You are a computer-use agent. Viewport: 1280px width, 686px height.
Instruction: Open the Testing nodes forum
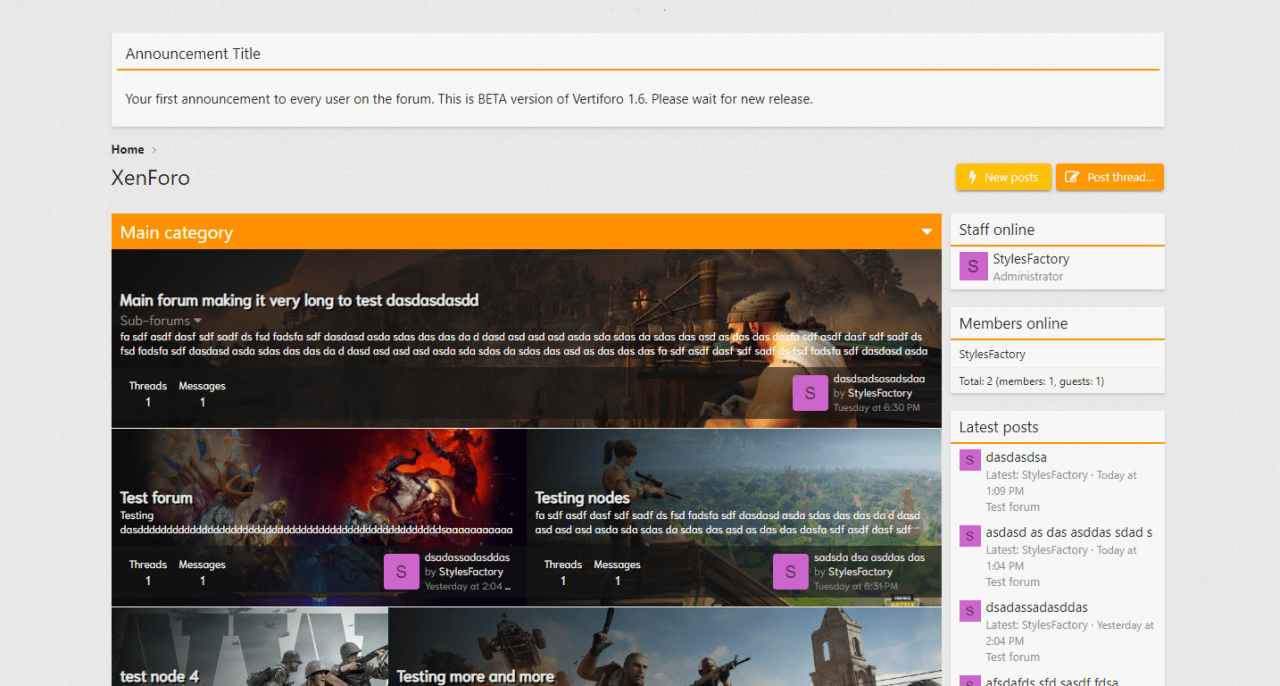click(x=582, y=498)
